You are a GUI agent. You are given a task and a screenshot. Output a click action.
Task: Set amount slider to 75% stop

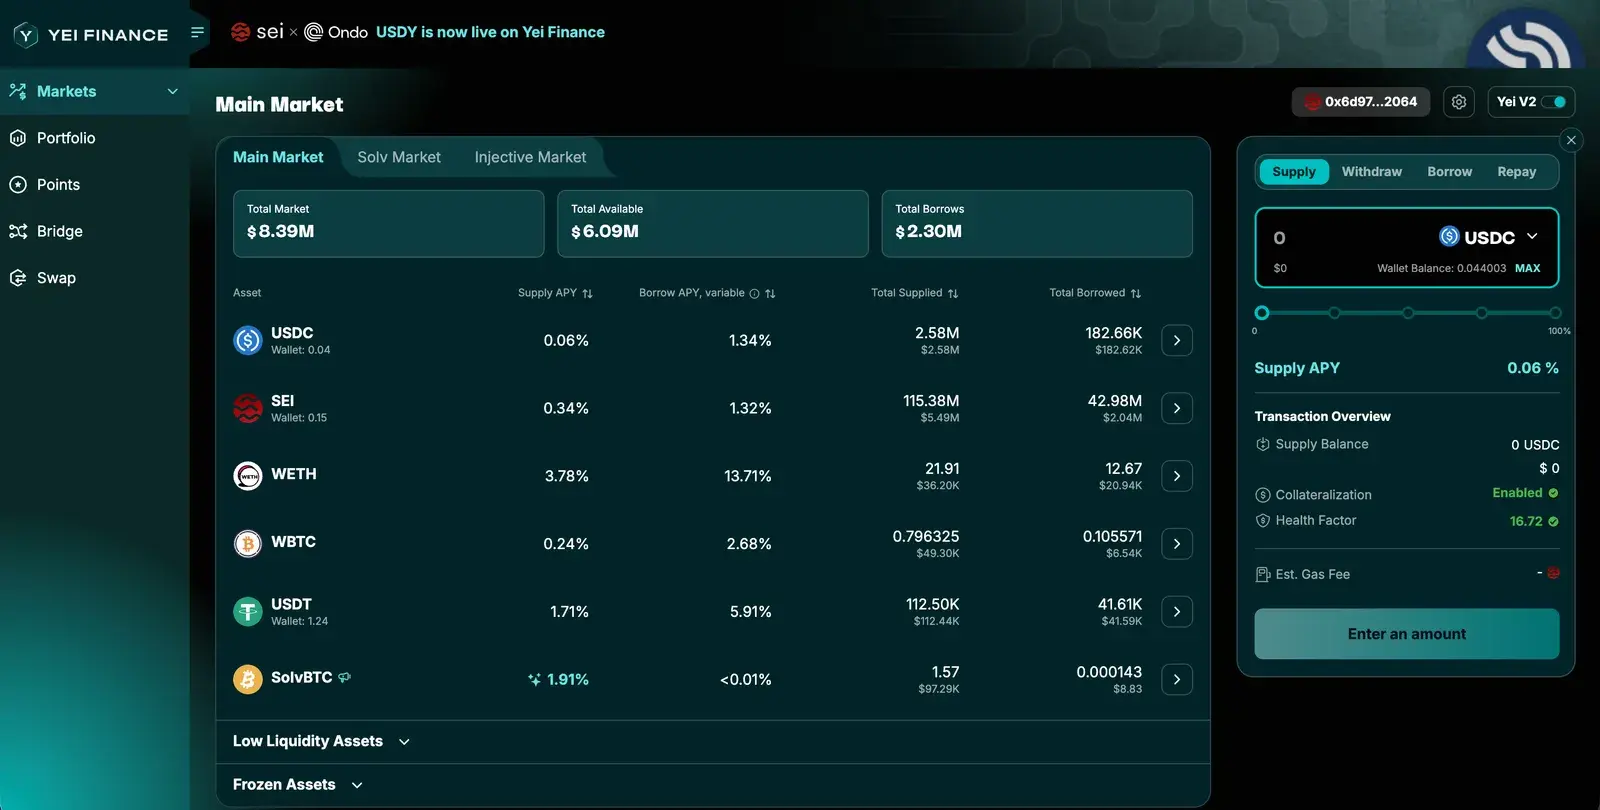[1481, 313]
